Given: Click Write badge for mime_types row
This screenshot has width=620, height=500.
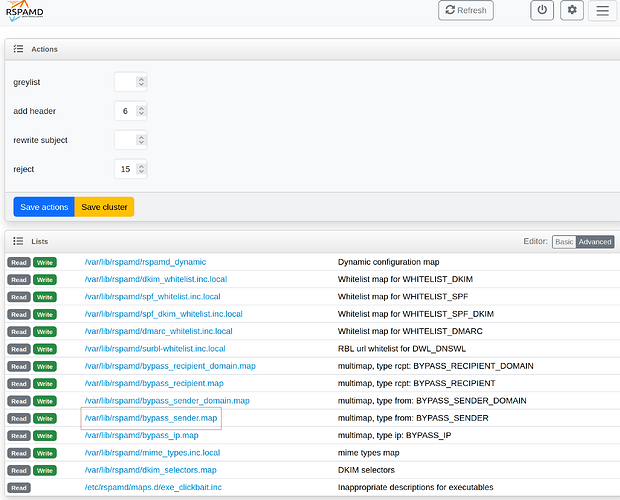Looking at the screenshot, I should (x=45, y=453).
